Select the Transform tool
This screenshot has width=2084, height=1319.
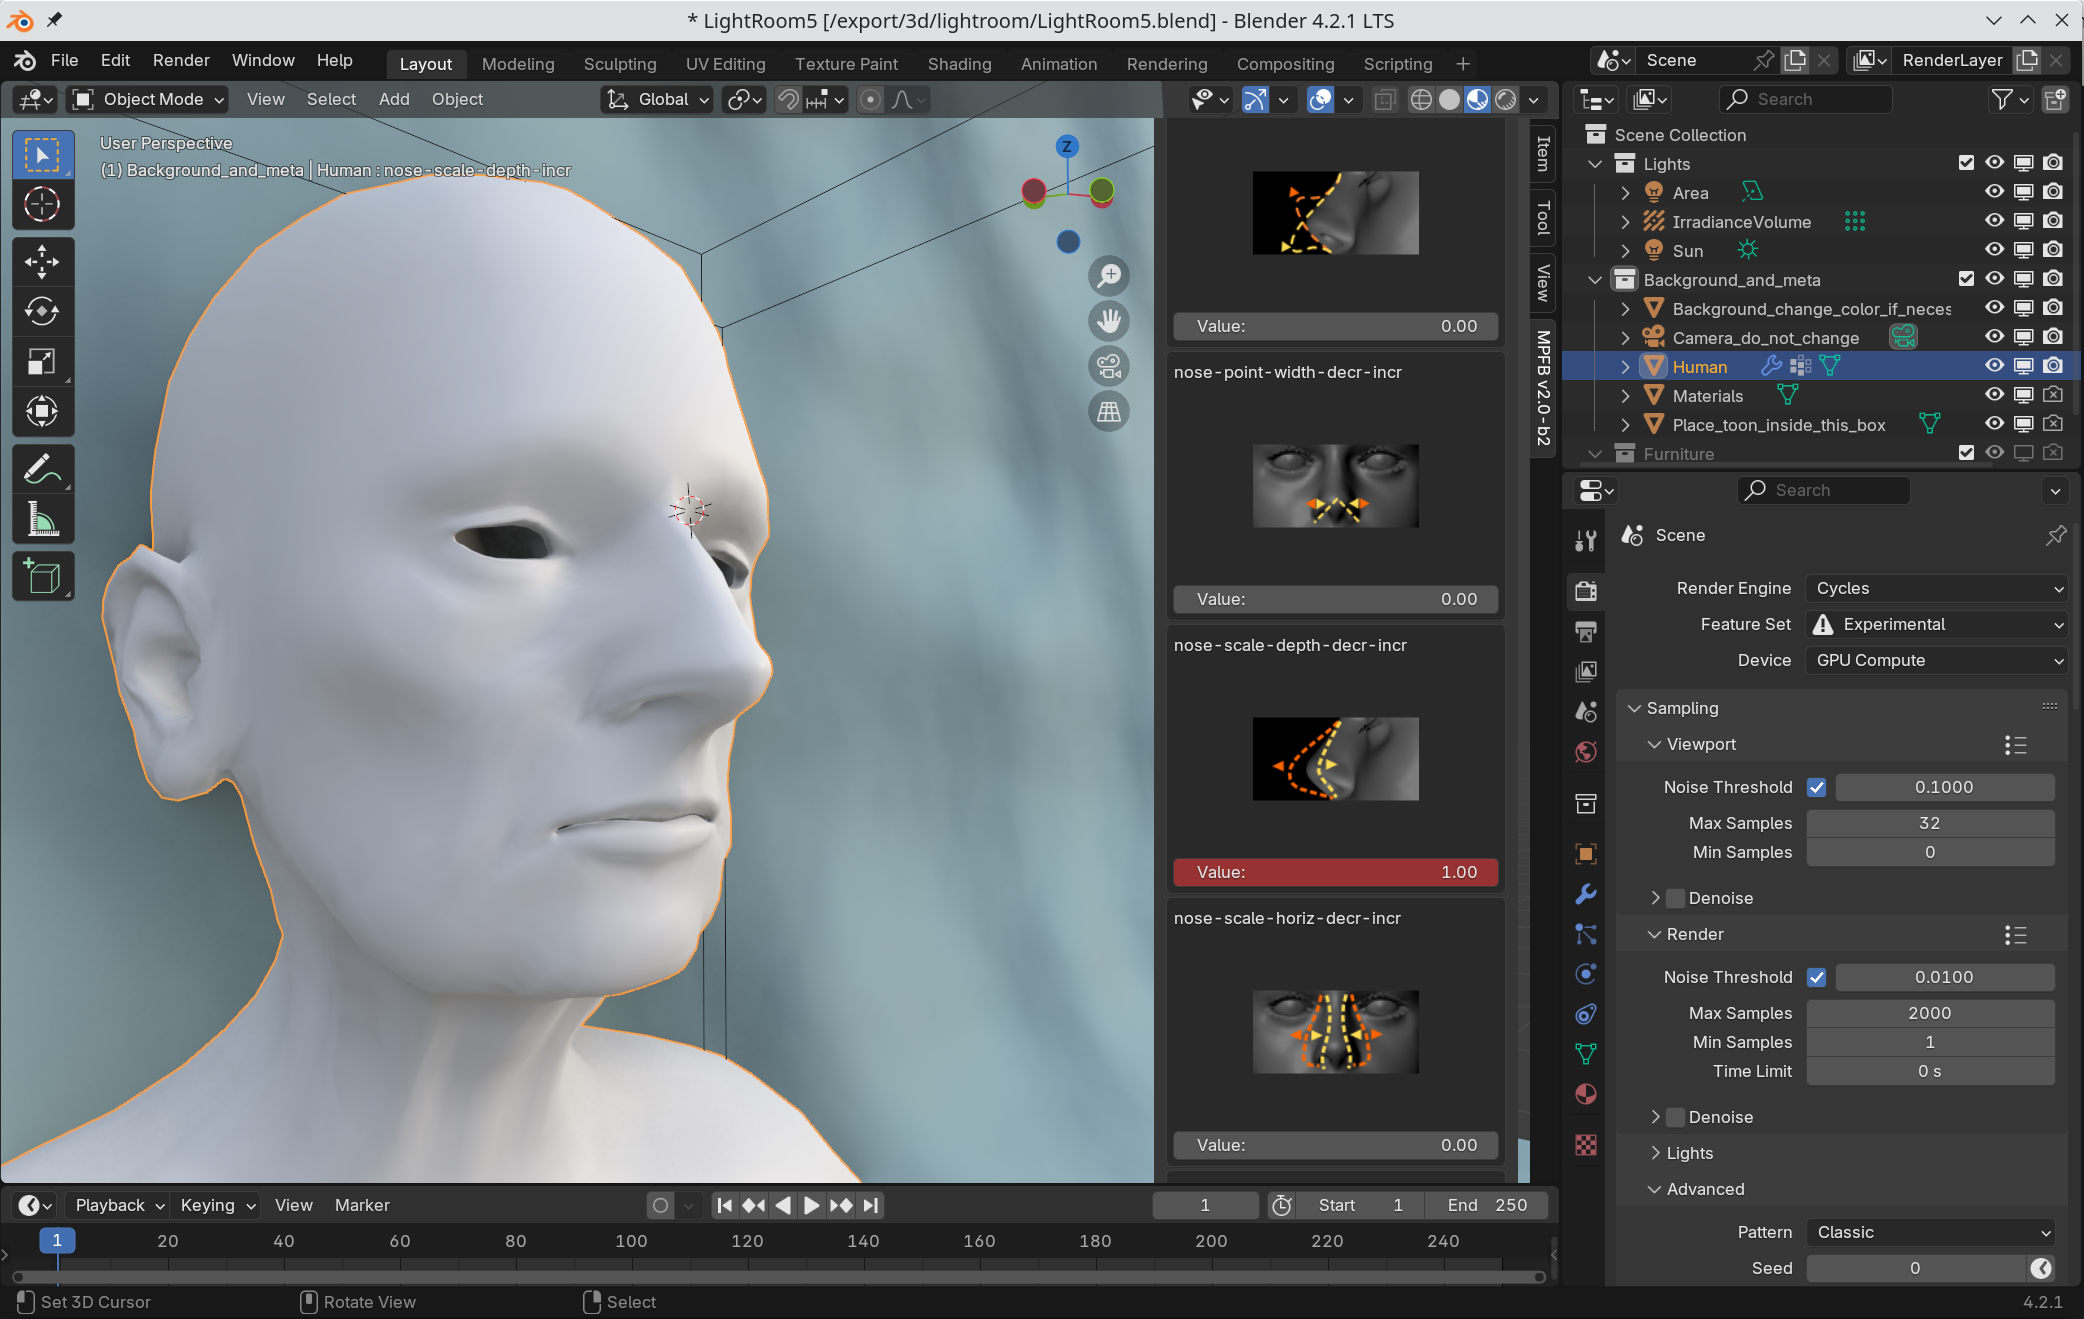(x=42, y=411)
